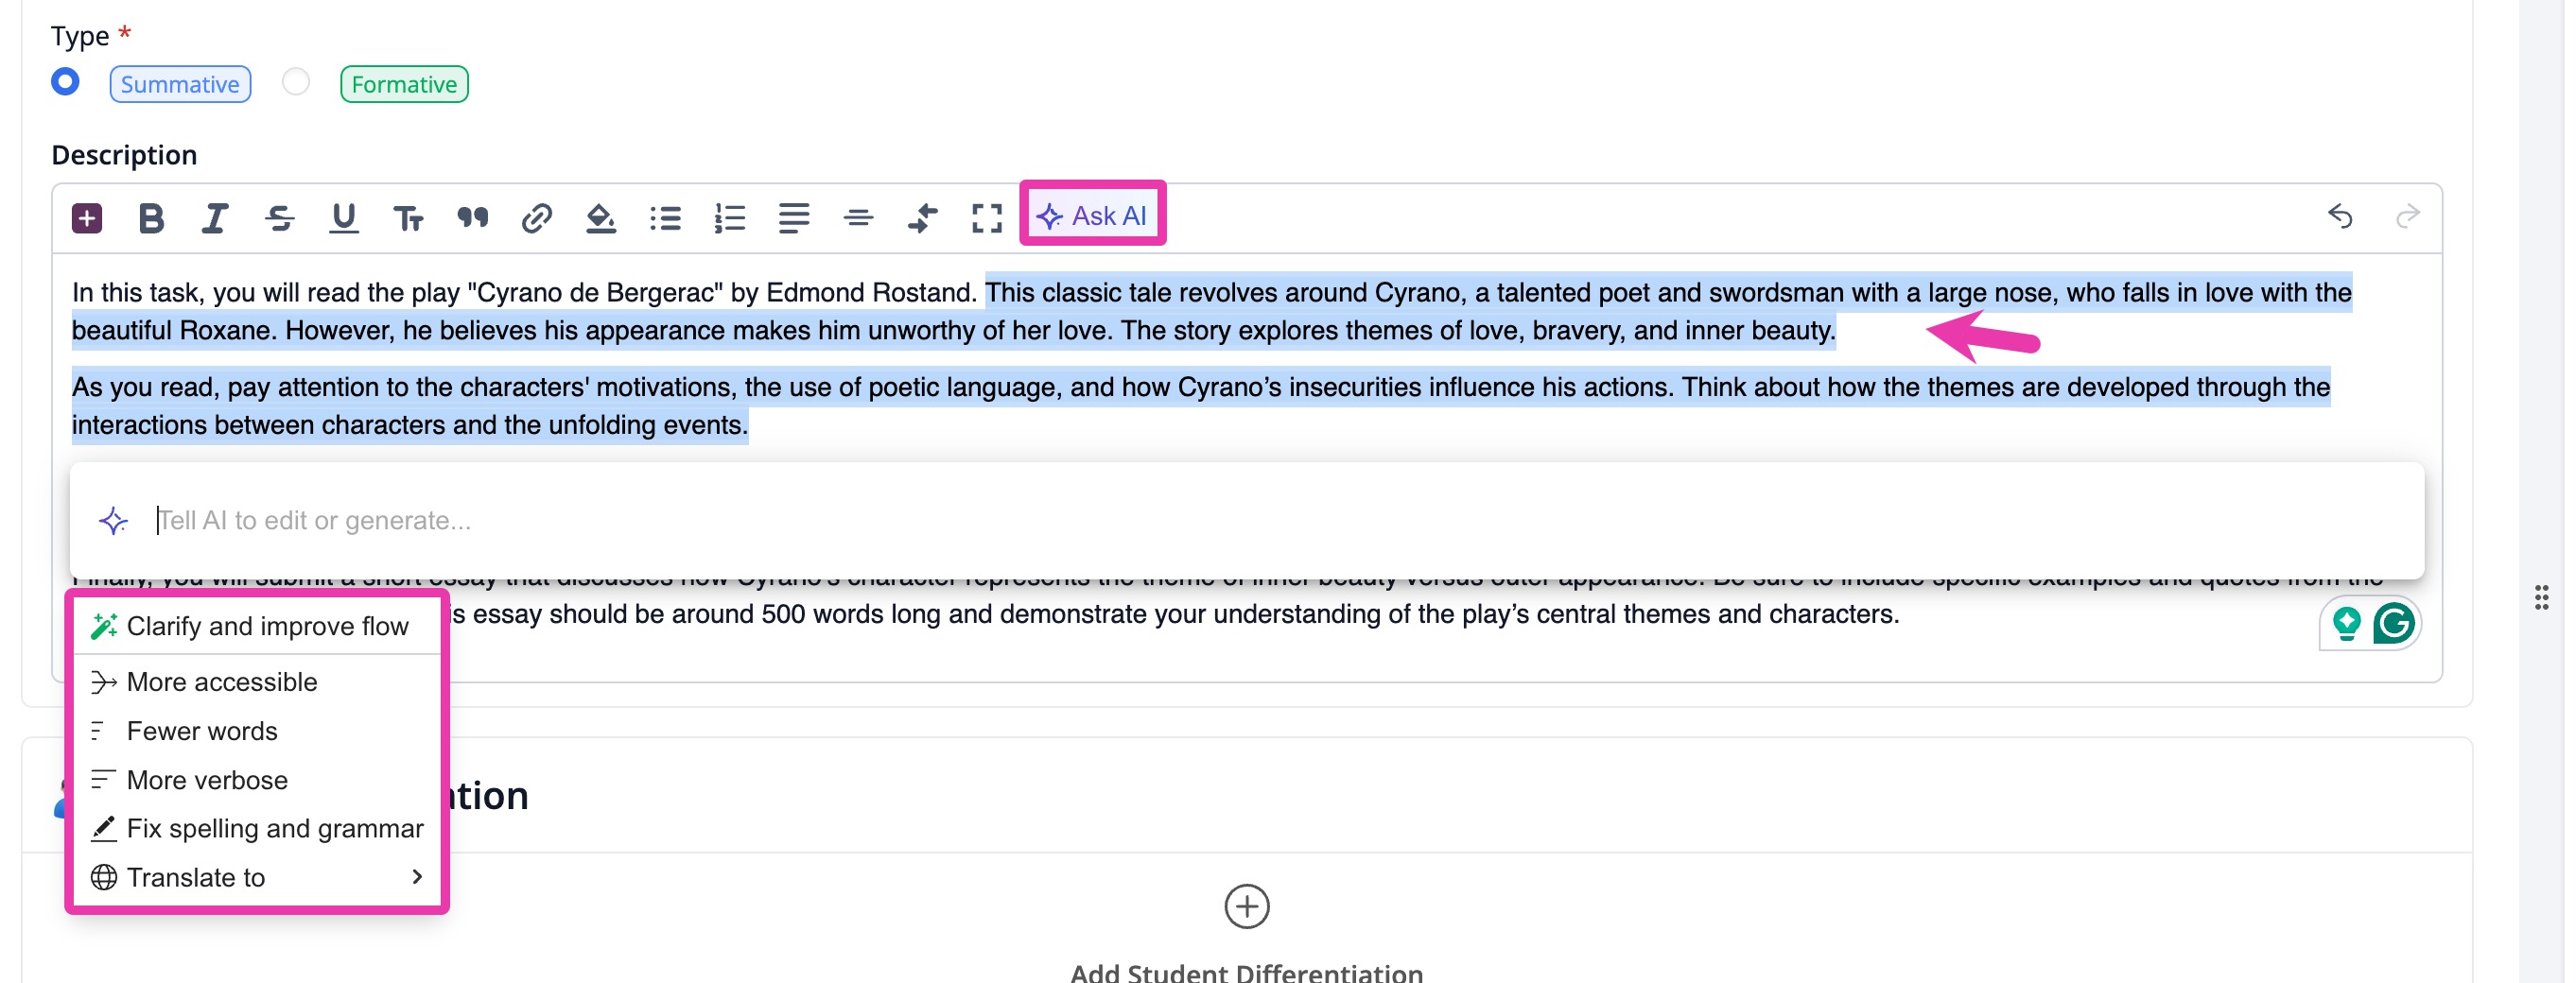Apply italic formatting

(x=214, y=217)
